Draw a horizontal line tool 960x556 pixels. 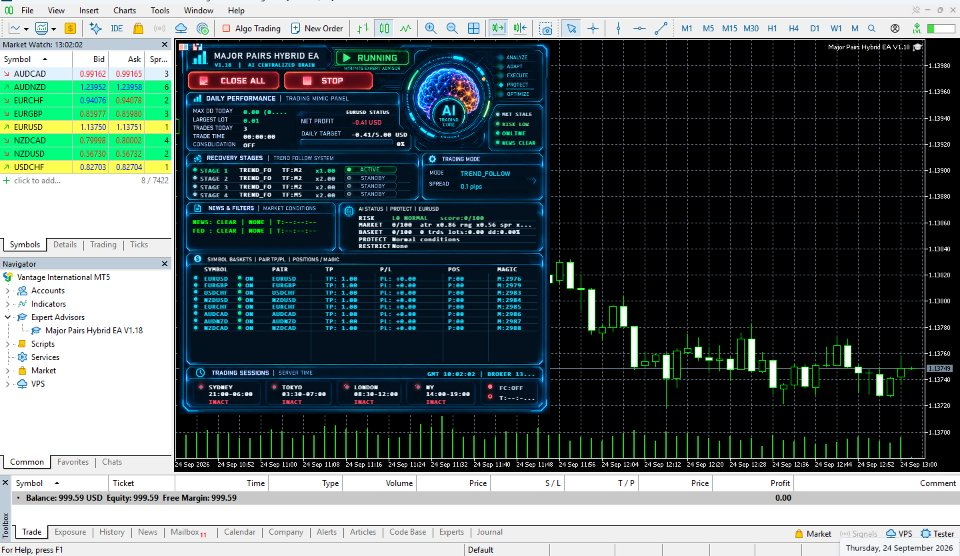click(x=639, y=28)
